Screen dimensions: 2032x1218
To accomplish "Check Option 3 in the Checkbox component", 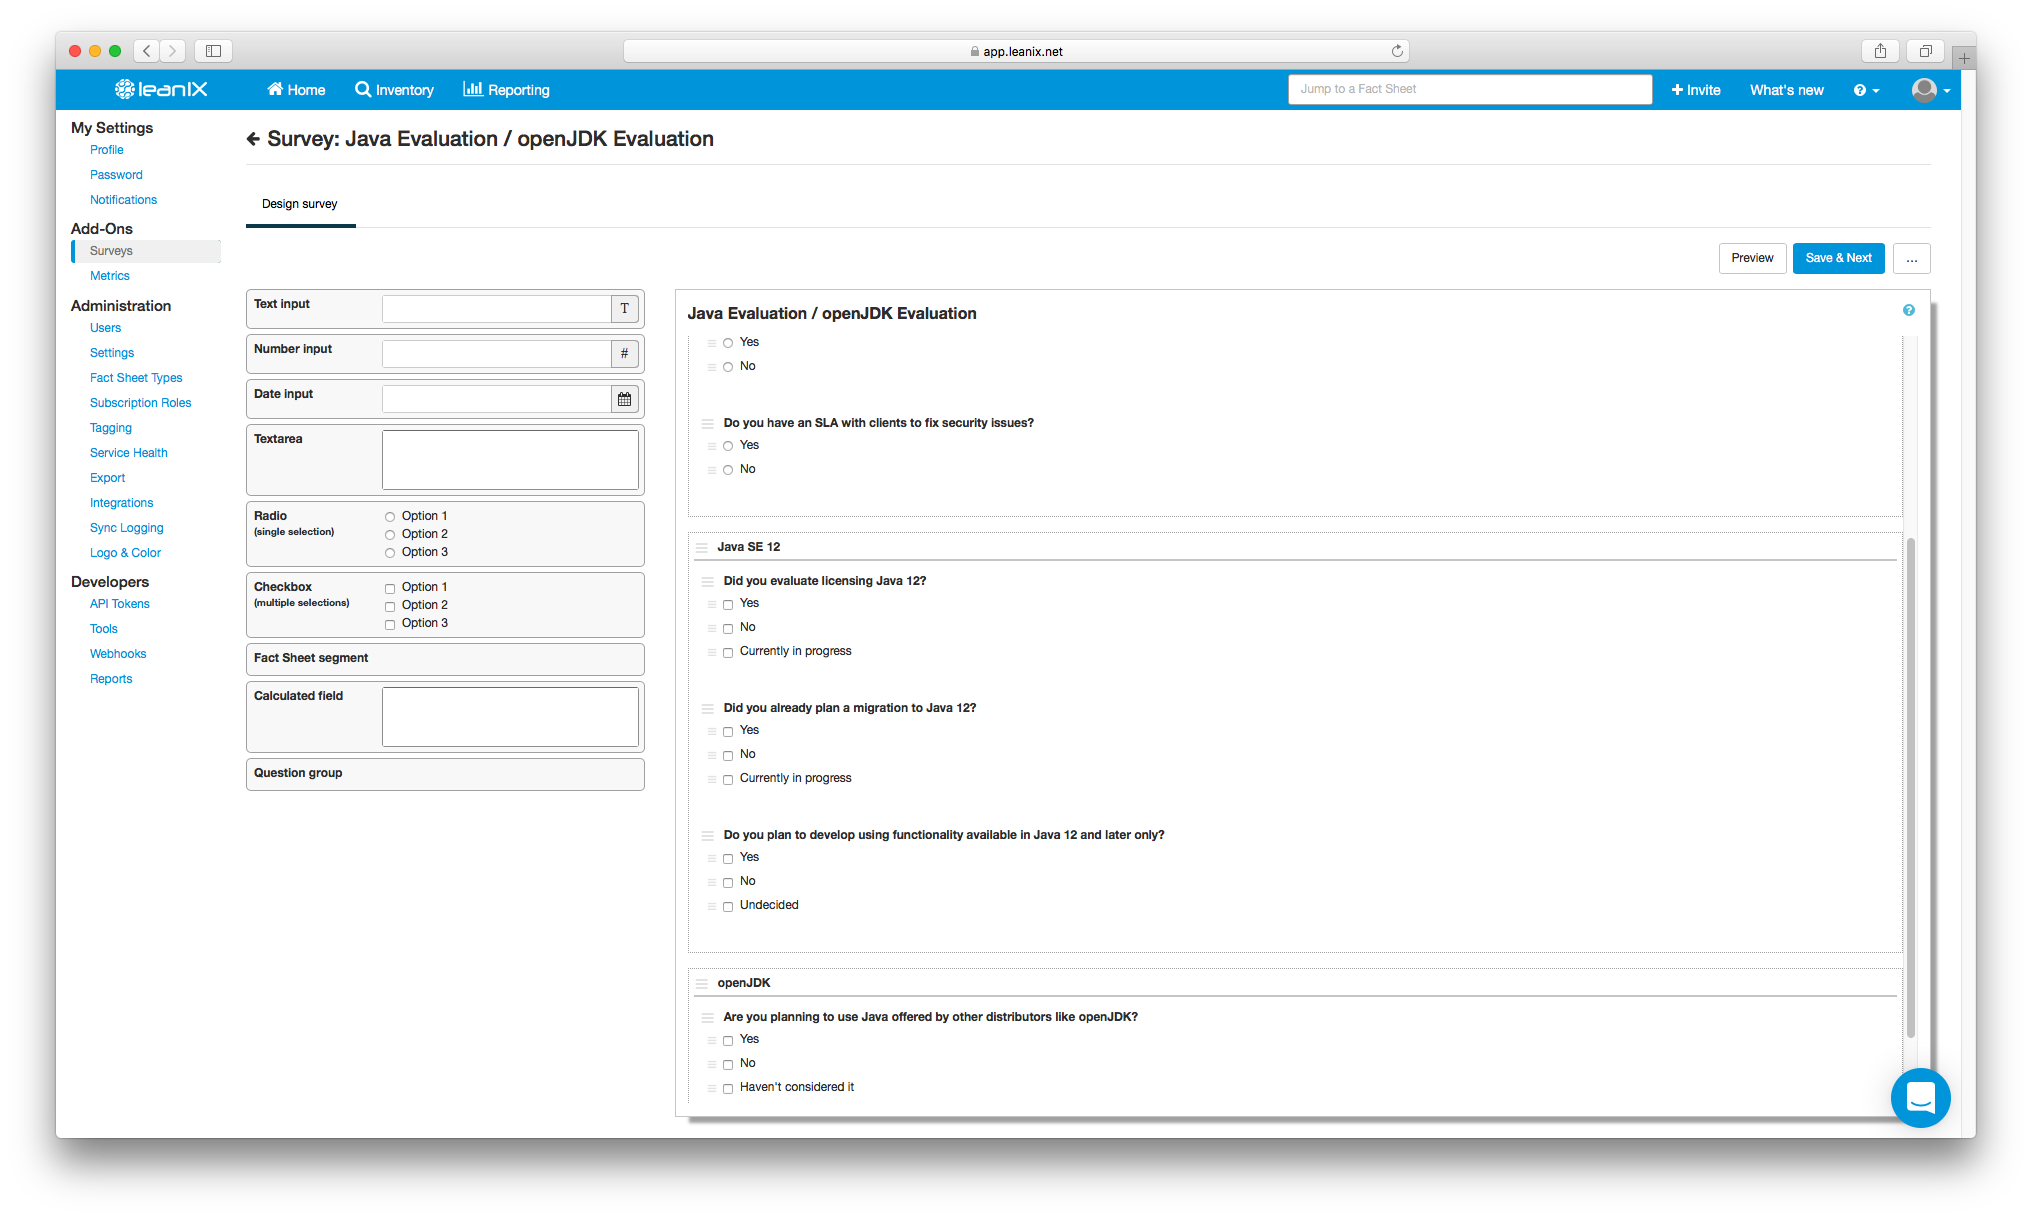I will click(x=390, y=624).
